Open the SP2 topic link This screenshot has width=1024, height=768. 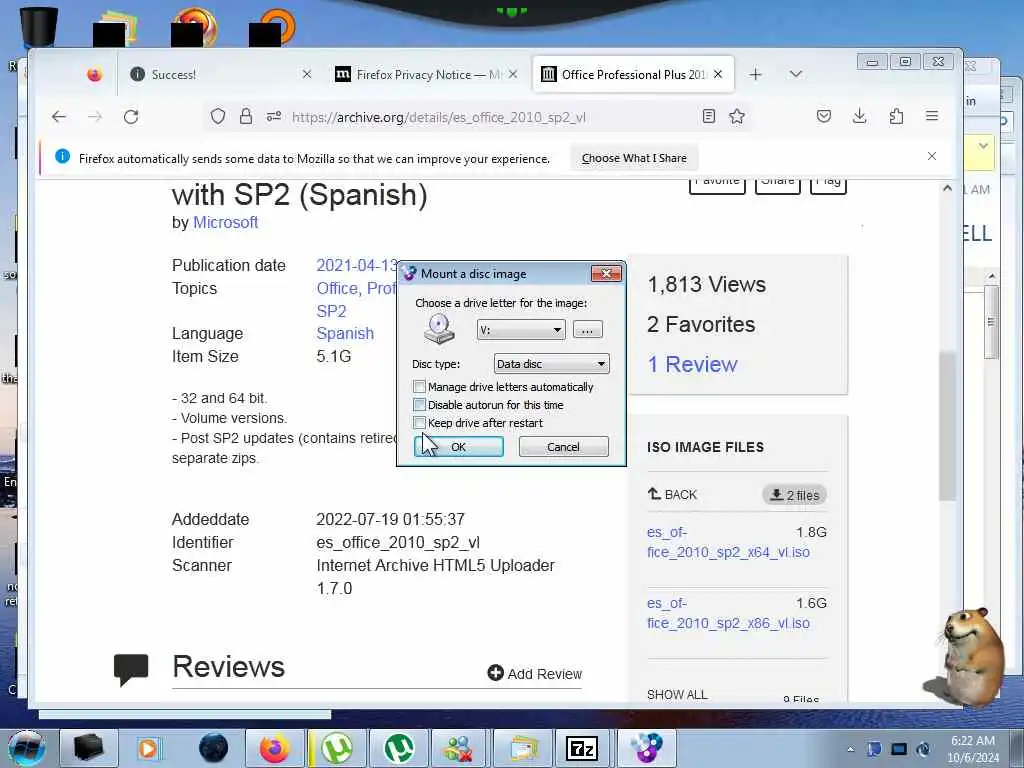click(331, 311)
